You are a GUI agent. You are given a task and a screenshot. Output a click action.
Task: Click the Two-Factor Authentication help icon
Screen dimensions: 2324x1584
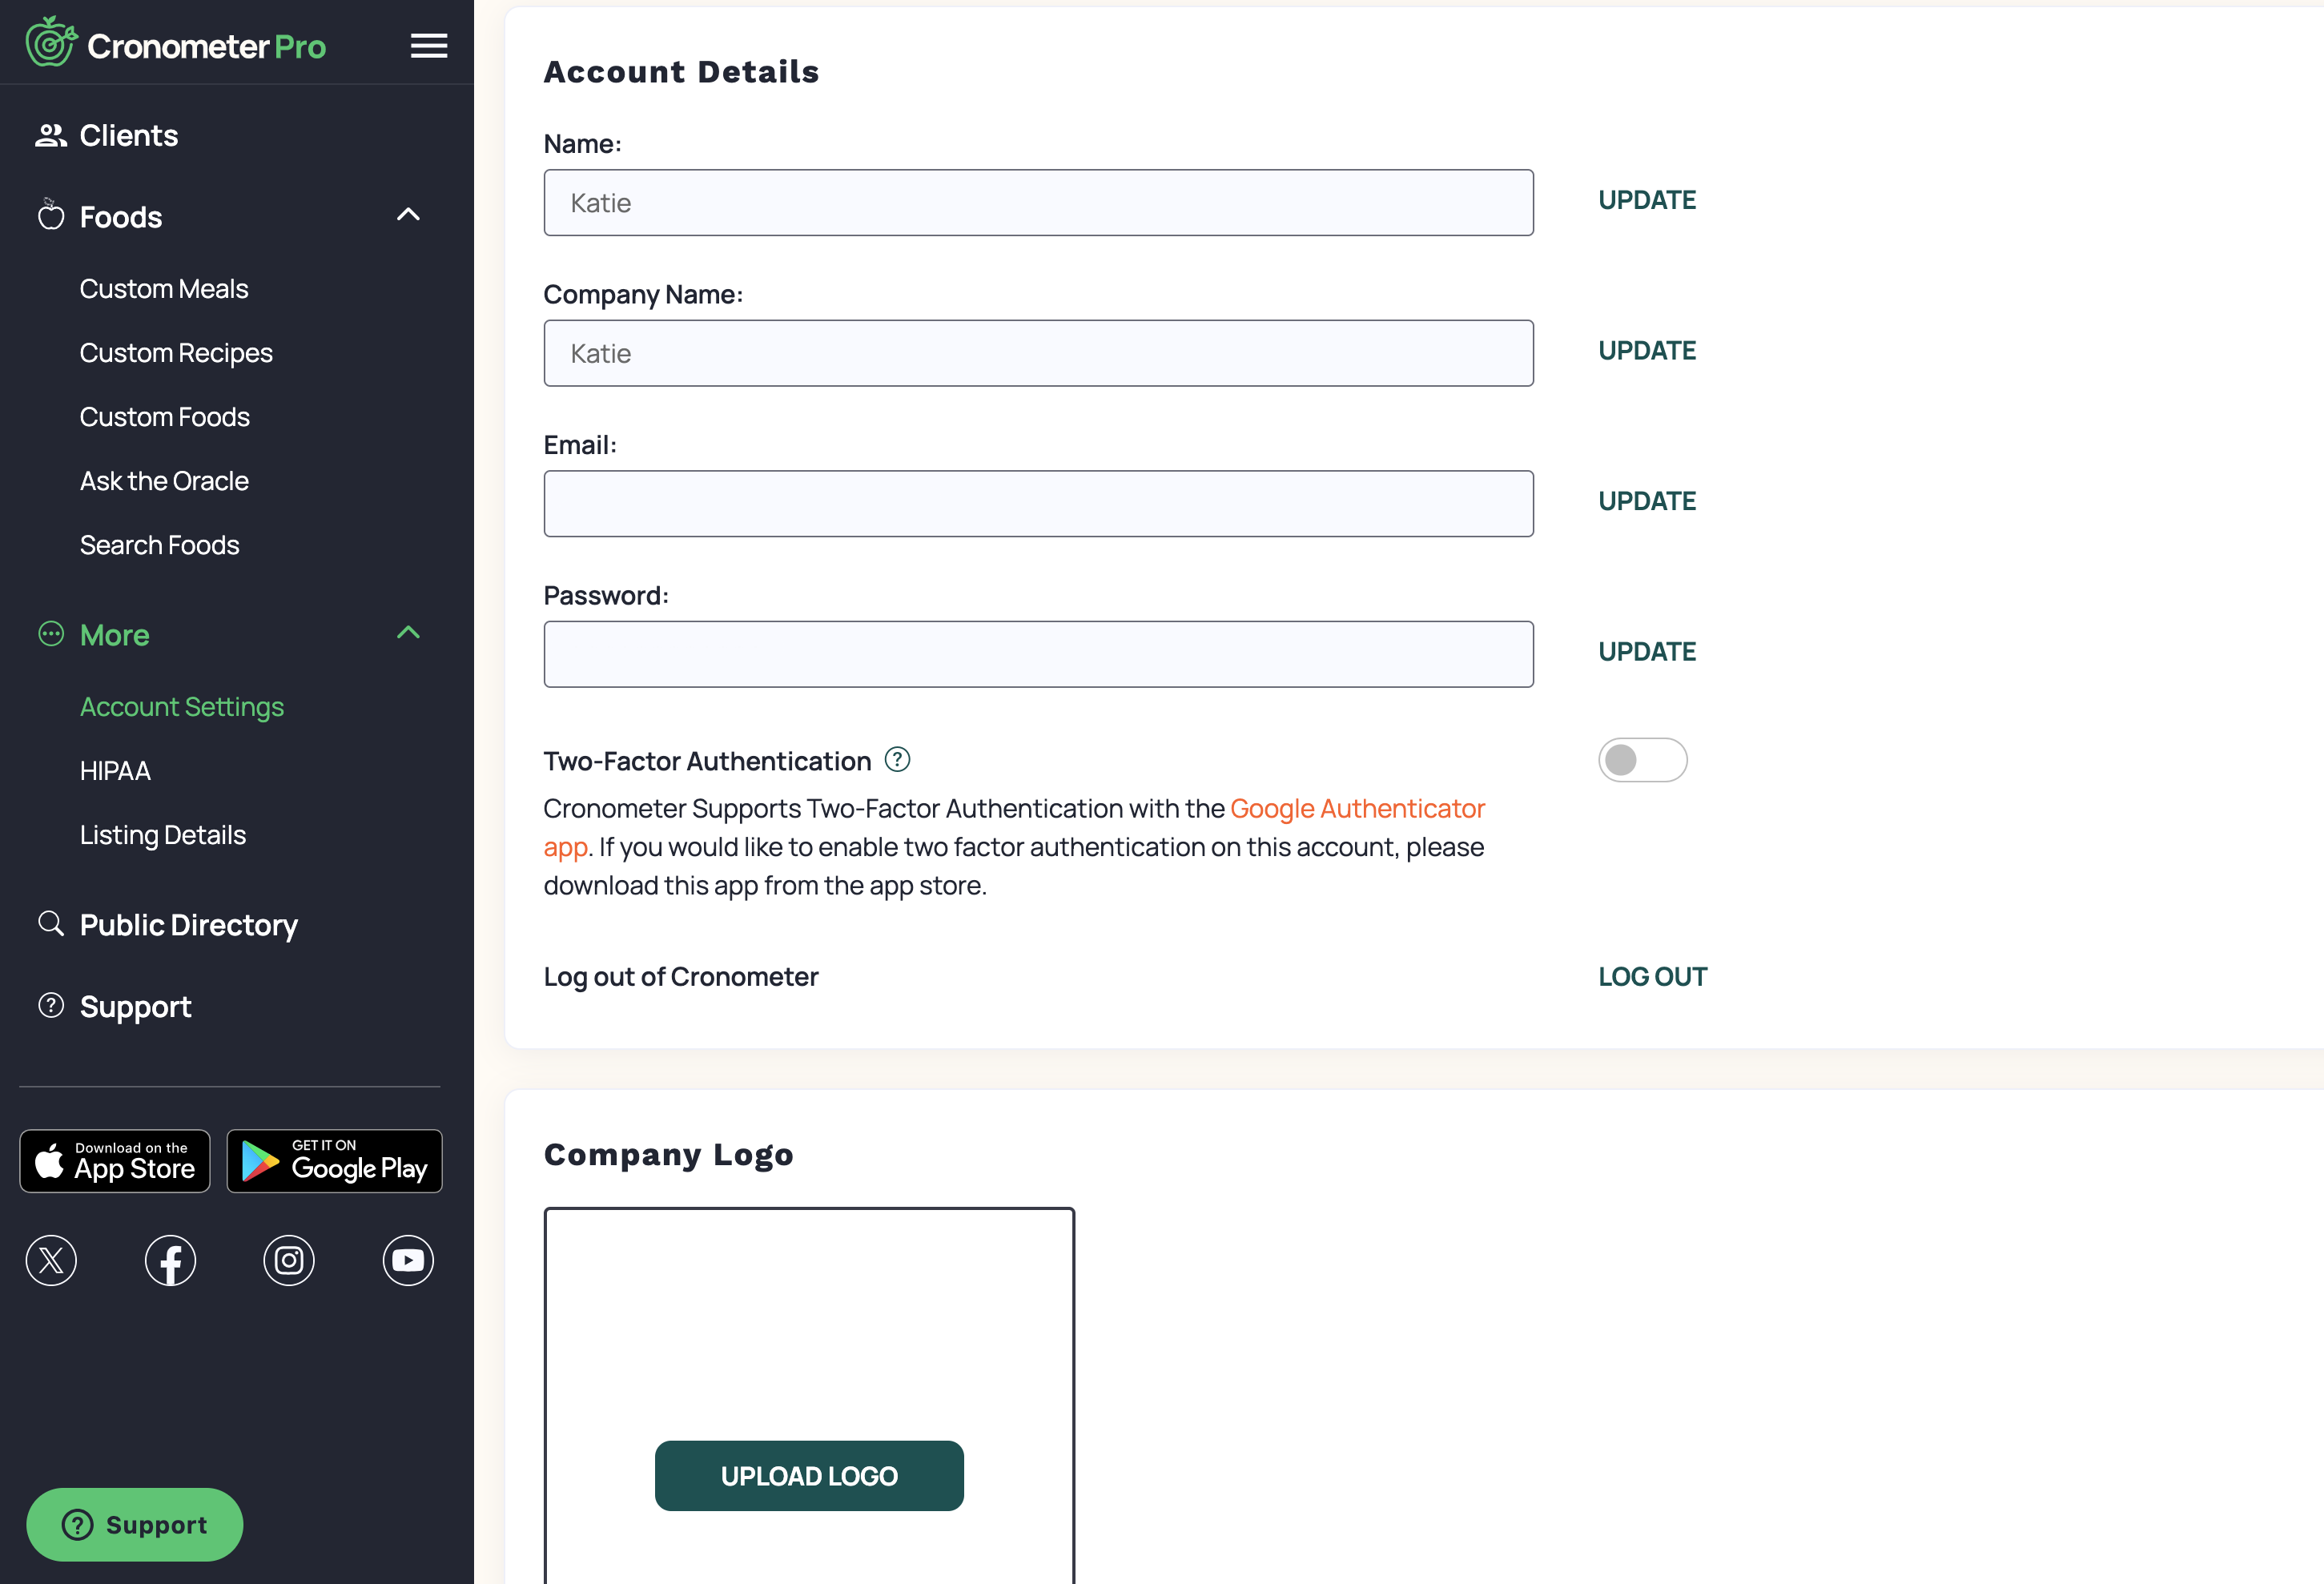tap(897, 760)
